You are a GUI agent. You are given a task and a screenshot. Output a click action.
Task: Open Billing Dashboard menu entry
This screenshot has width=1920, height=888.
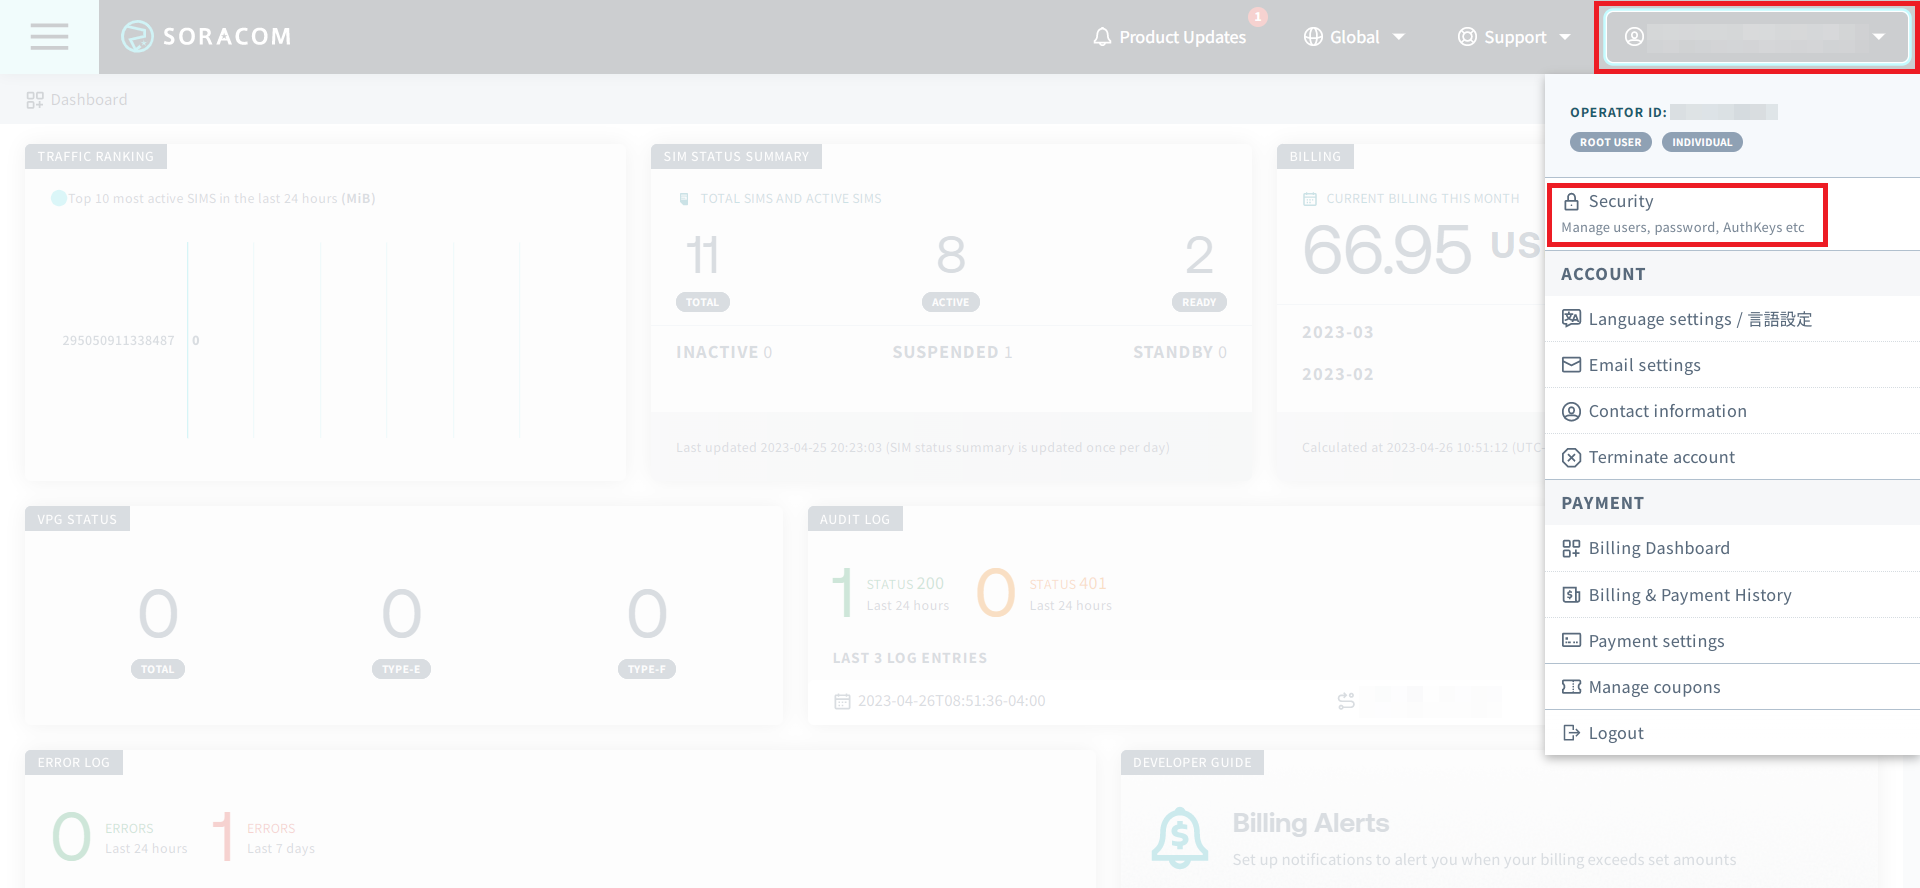pos(1658,548)
